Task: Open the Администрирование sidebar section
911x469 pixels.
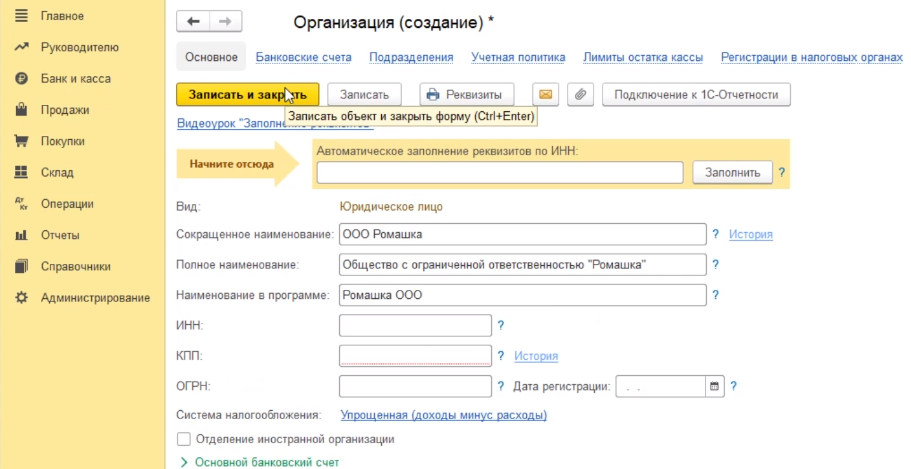Action: pyautogui.click(x=95, y=298)
